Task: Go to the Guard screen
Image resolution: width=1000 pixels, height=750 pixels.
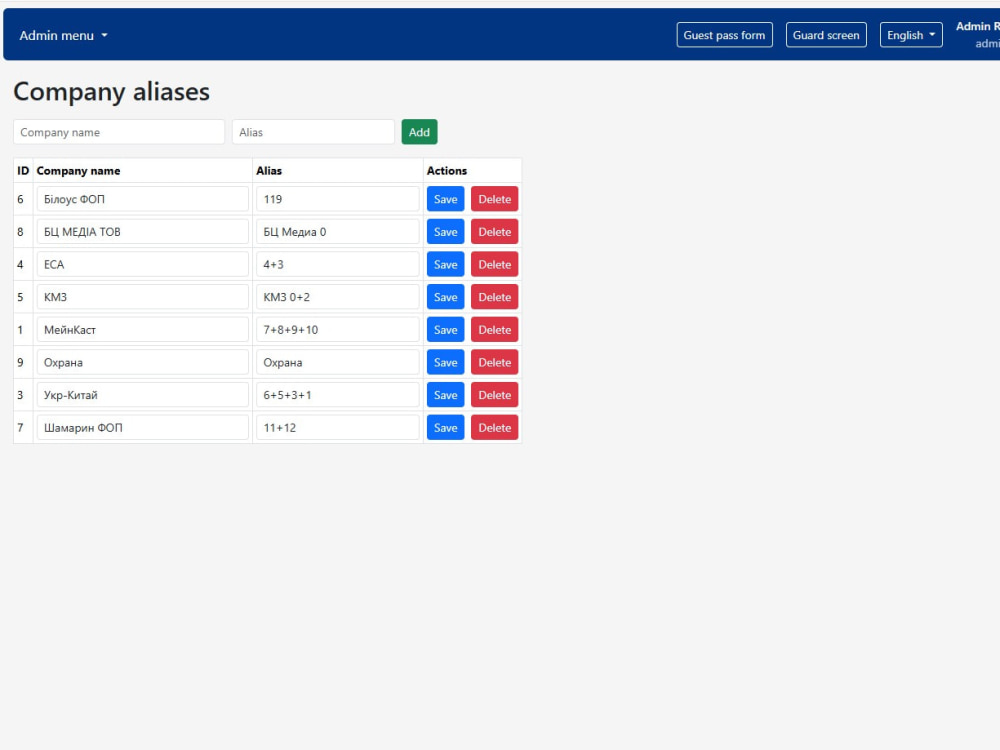Action: click(x=826, y=35)
